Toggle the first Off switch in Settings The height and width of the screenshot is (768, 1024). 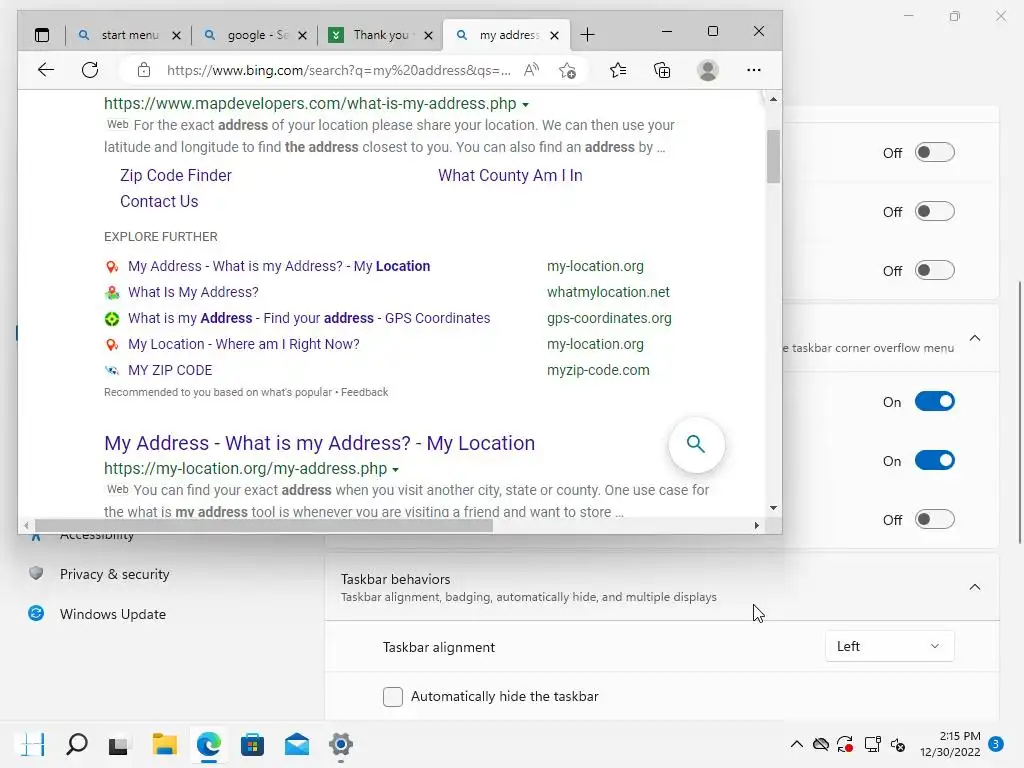(x=935, y=152)
